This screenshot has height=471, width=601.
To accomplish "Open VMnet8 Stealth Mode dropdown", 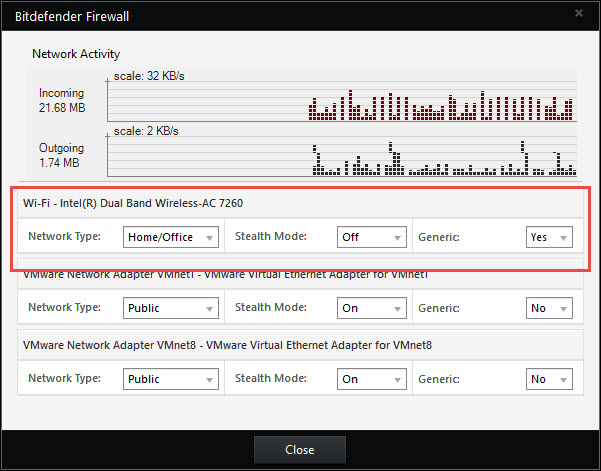I will [x=372, y=379].
